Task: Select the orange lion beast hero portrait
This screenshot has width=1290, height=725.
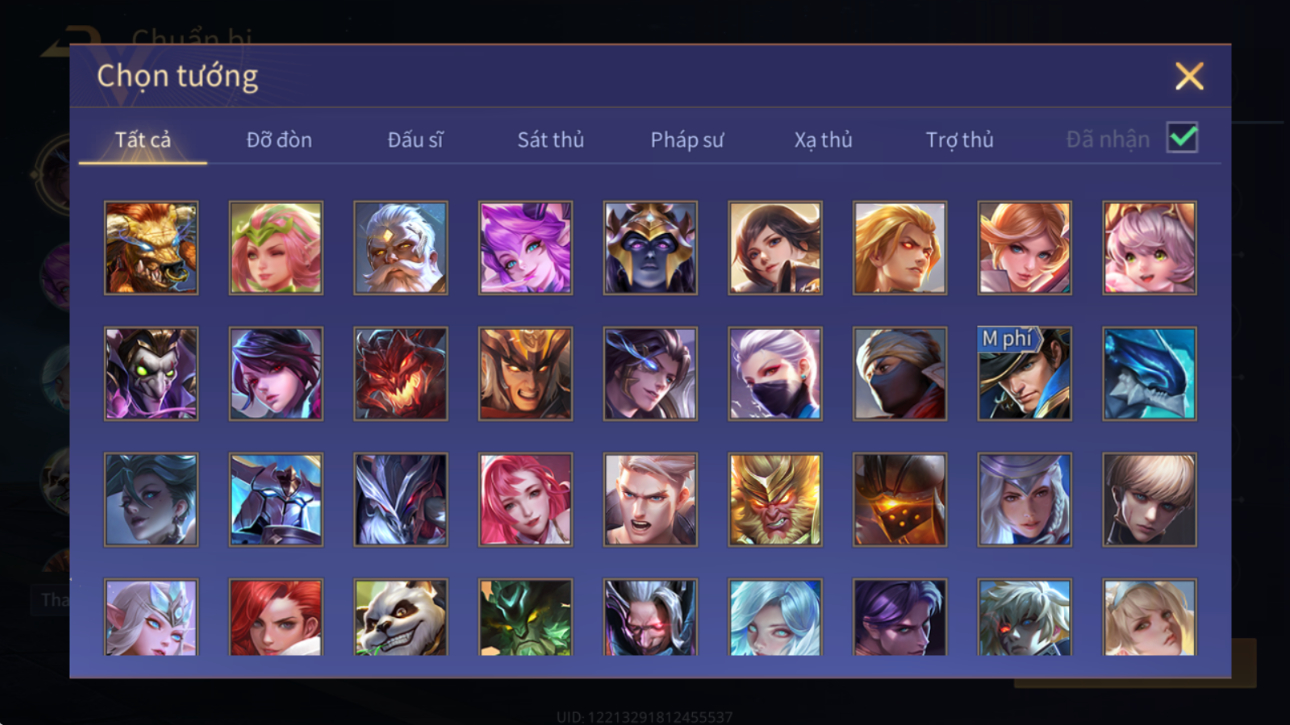Action: coord(151,248)
